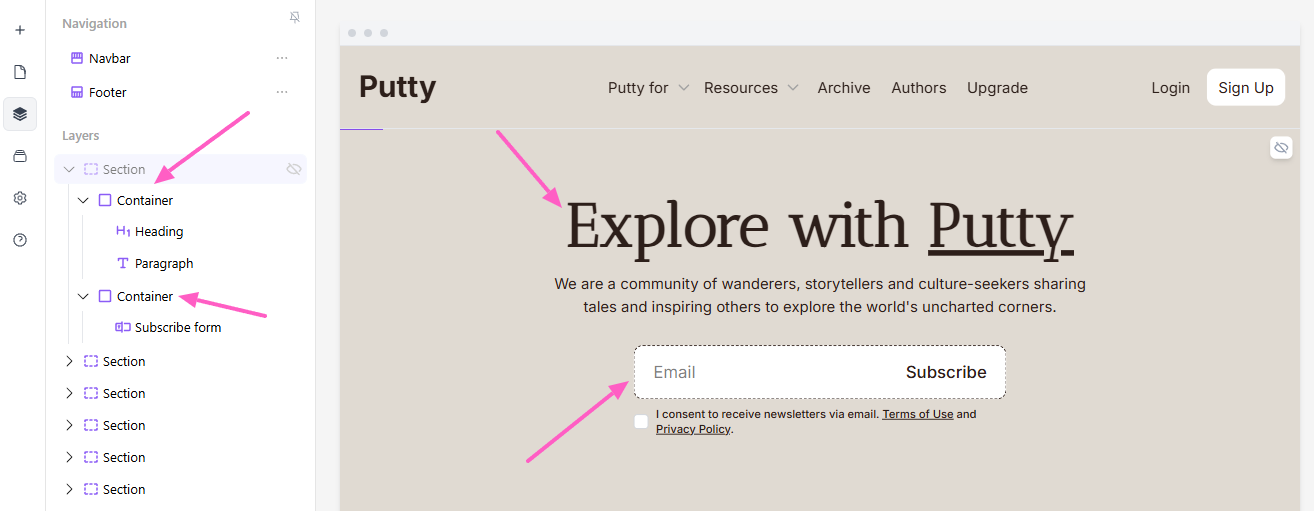Select the Layers stack icon
The image size is (1314, 511).
click(20, 114)
